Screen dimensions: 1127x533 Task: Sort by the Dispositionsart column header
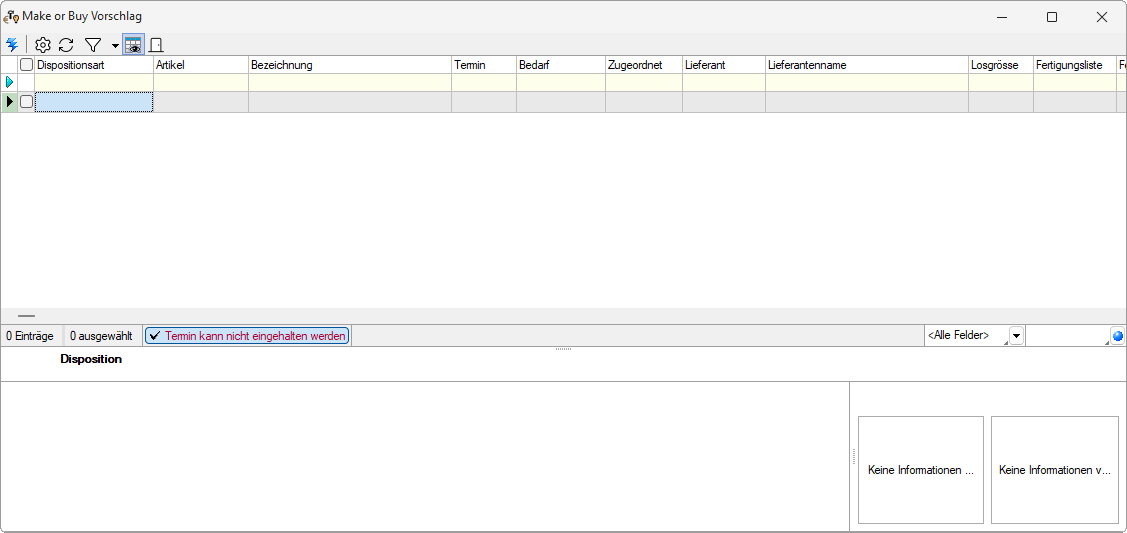92,65
